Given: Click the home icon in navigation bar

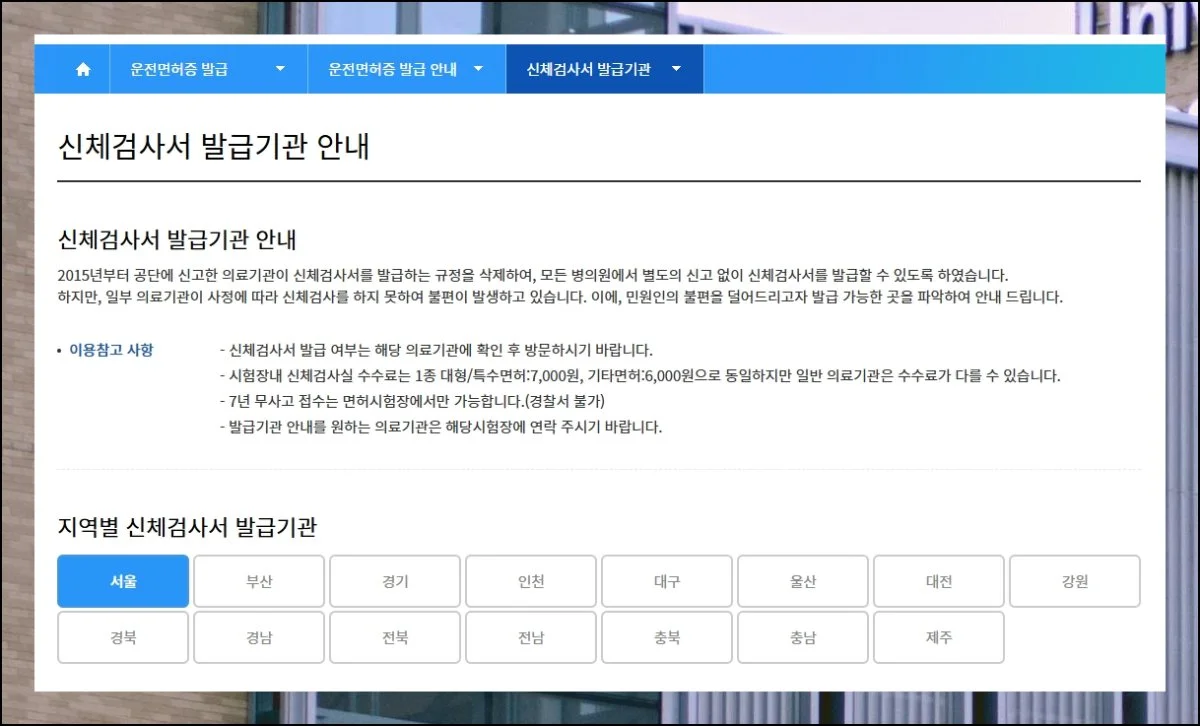Looking at the screenshot, I should 83,69.
